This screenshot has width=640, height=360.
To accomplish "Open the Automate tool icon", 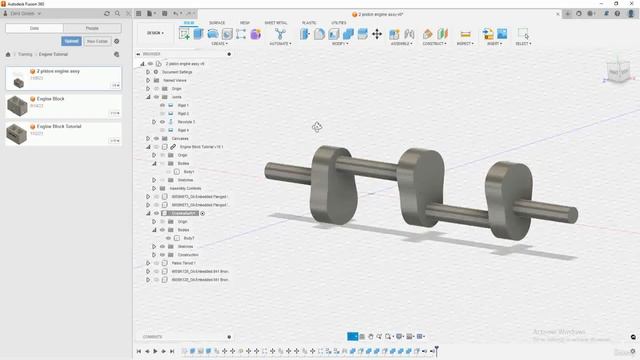I will 280,34.
